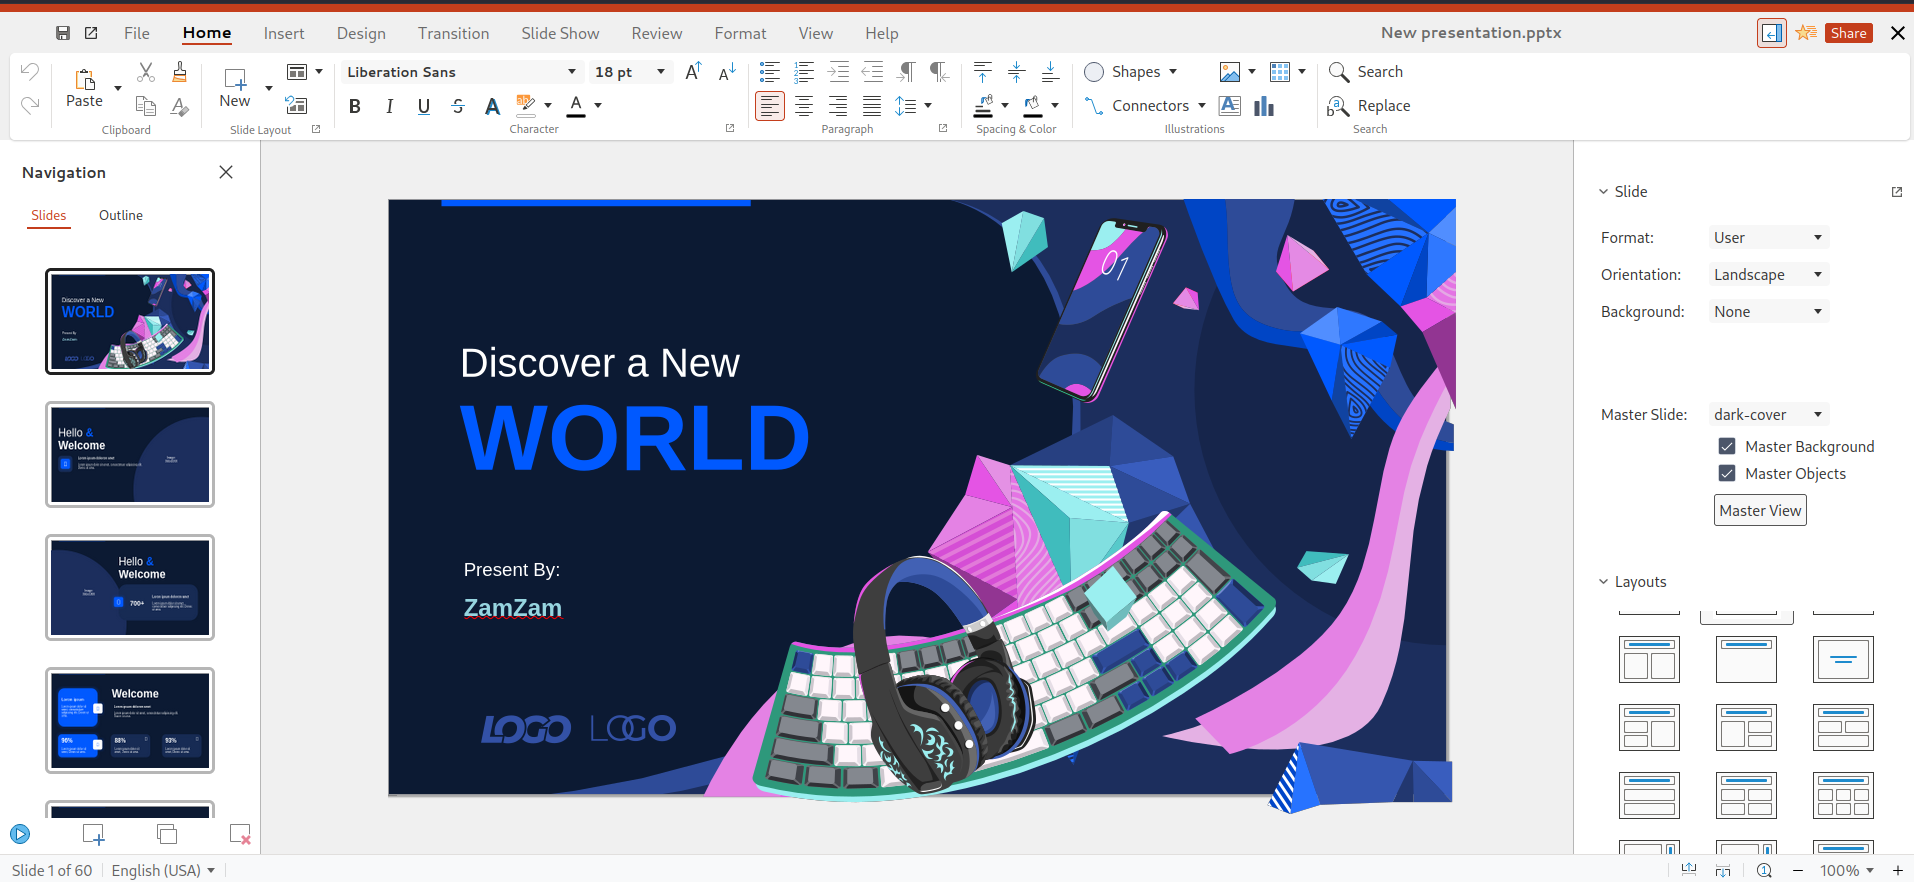Click the Bold formatting icon
This screenshot has width=1914, height=882.
pyautogui.click(x=355, y=106)
